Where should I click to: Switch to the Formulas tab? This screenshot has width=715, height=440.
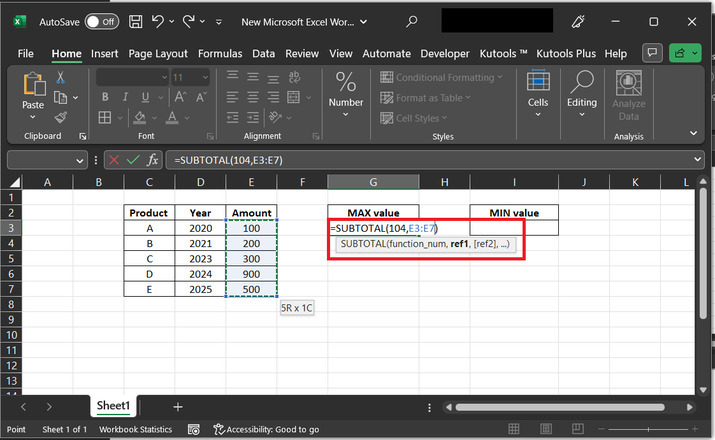[x=219, y=53]
